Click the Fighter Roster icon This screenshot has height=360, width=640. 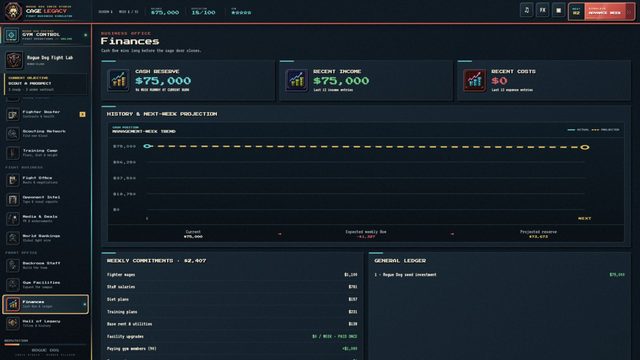click(13, 114)
